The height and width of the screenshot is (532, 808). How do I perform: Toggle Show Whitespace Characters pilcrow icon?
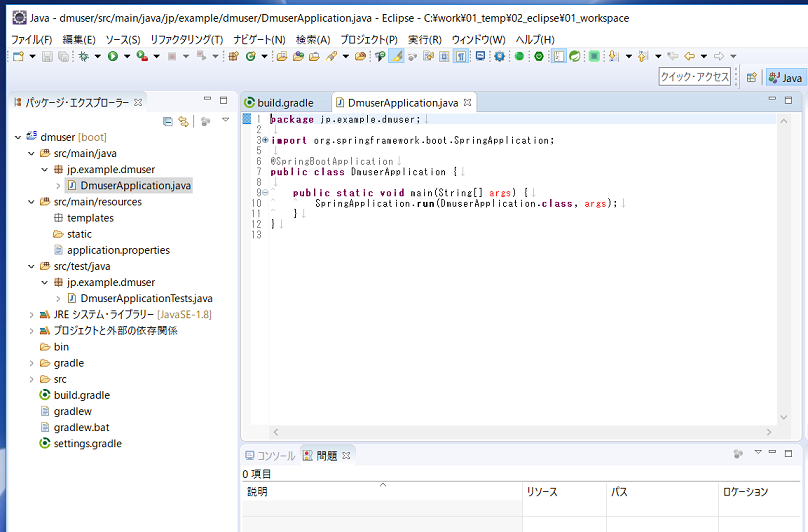(x=461, y=56)
